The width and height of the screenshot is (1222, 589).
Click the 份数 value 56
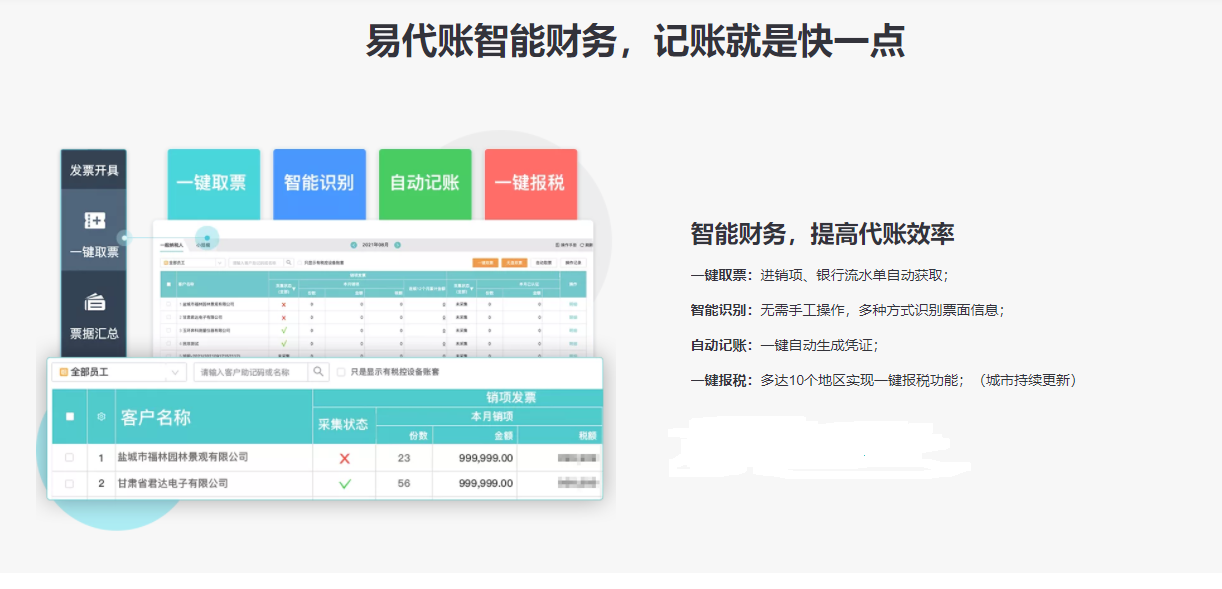point(404,483)
